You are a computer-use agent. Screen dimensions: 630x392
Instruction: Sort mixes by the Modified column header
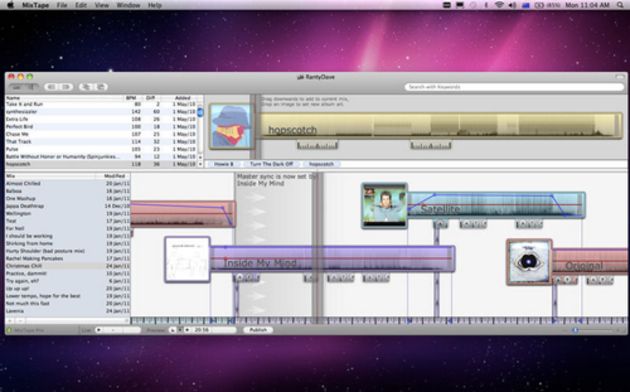(114, 176)
